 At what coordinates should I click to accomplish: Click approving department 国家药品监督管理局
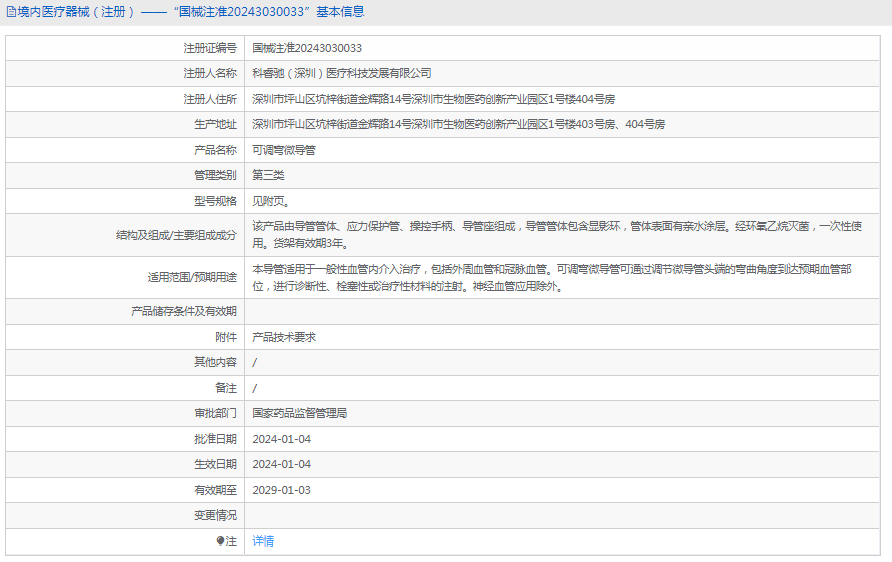tap(300, 414)
